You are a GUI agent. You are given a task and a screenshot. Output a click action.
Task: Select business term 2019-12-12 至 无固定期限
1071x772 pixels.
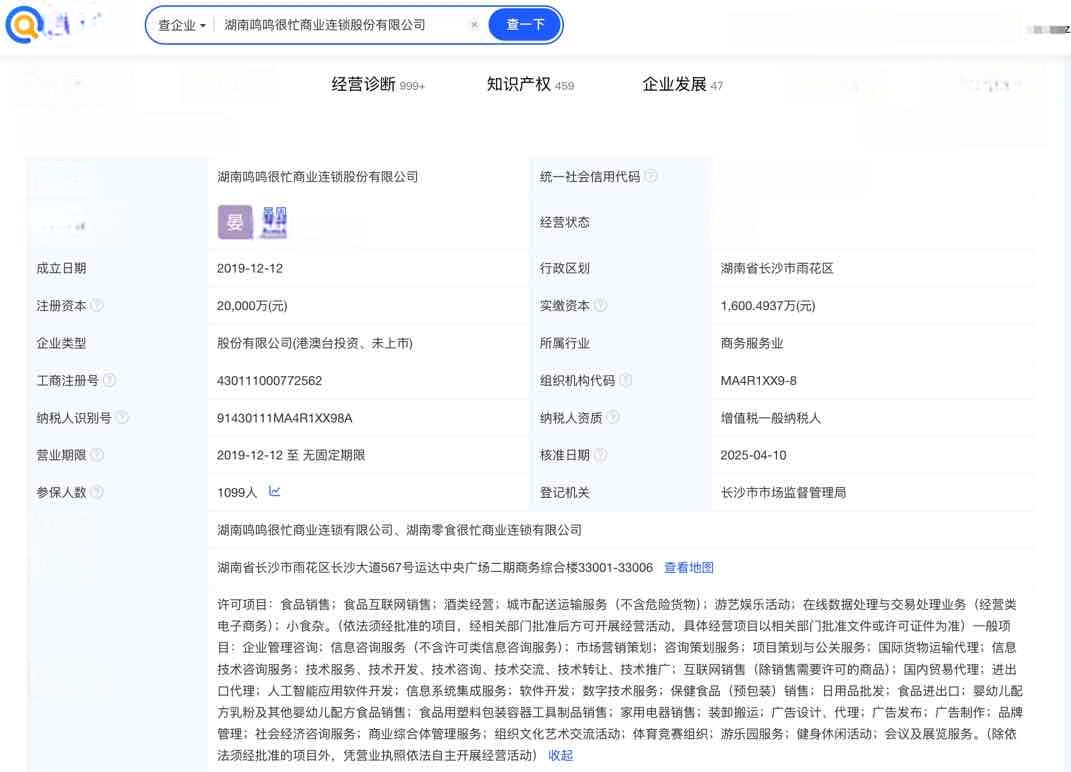coord(291,455)
